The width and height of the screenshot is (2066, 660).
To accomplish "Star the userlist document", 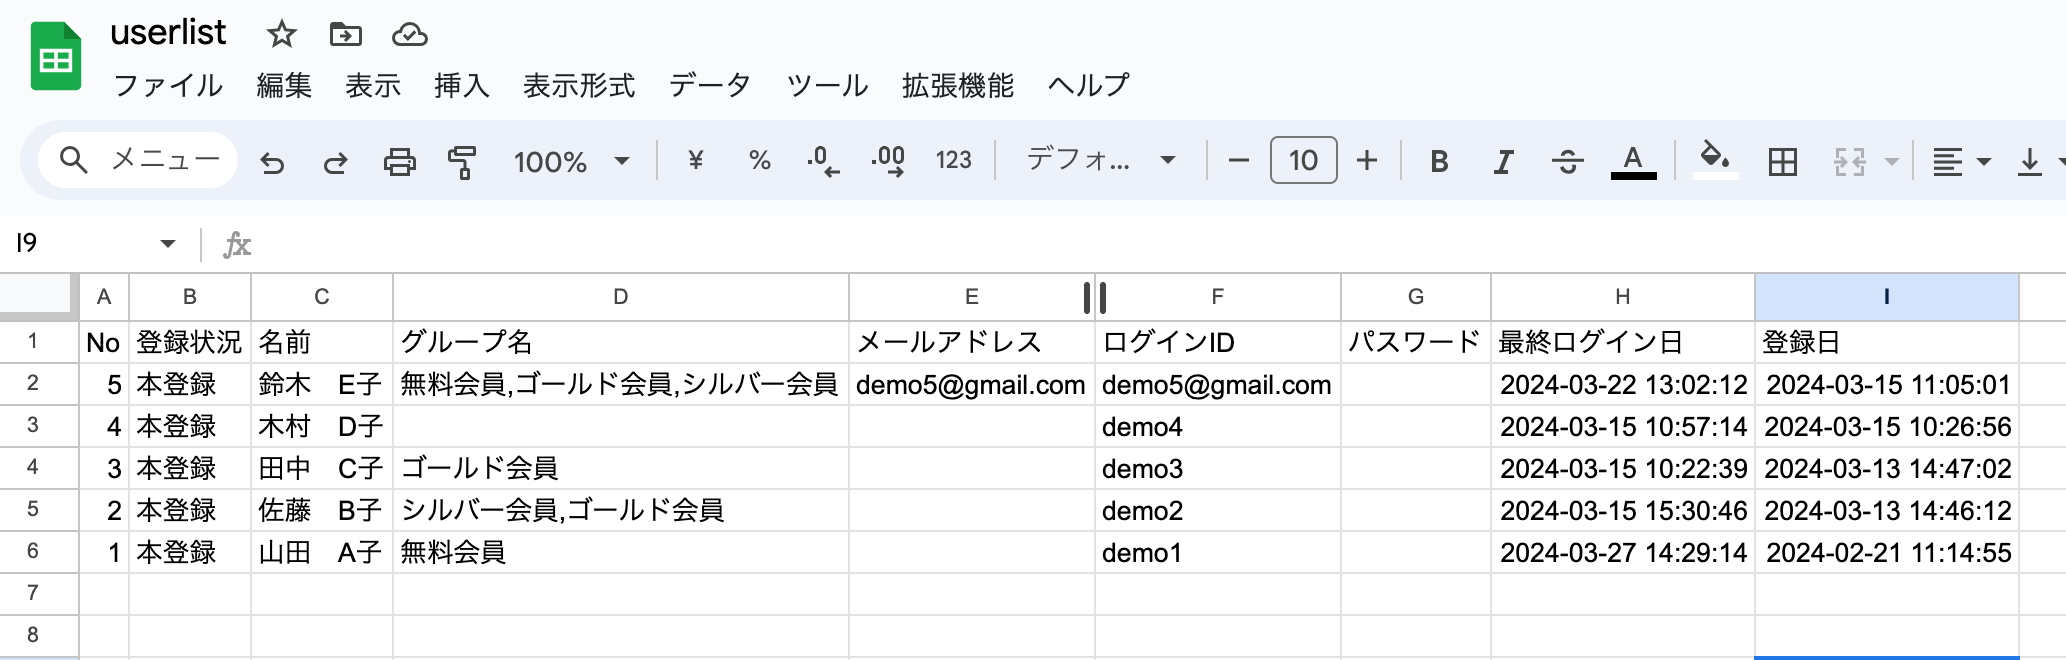I will point(281,35).
